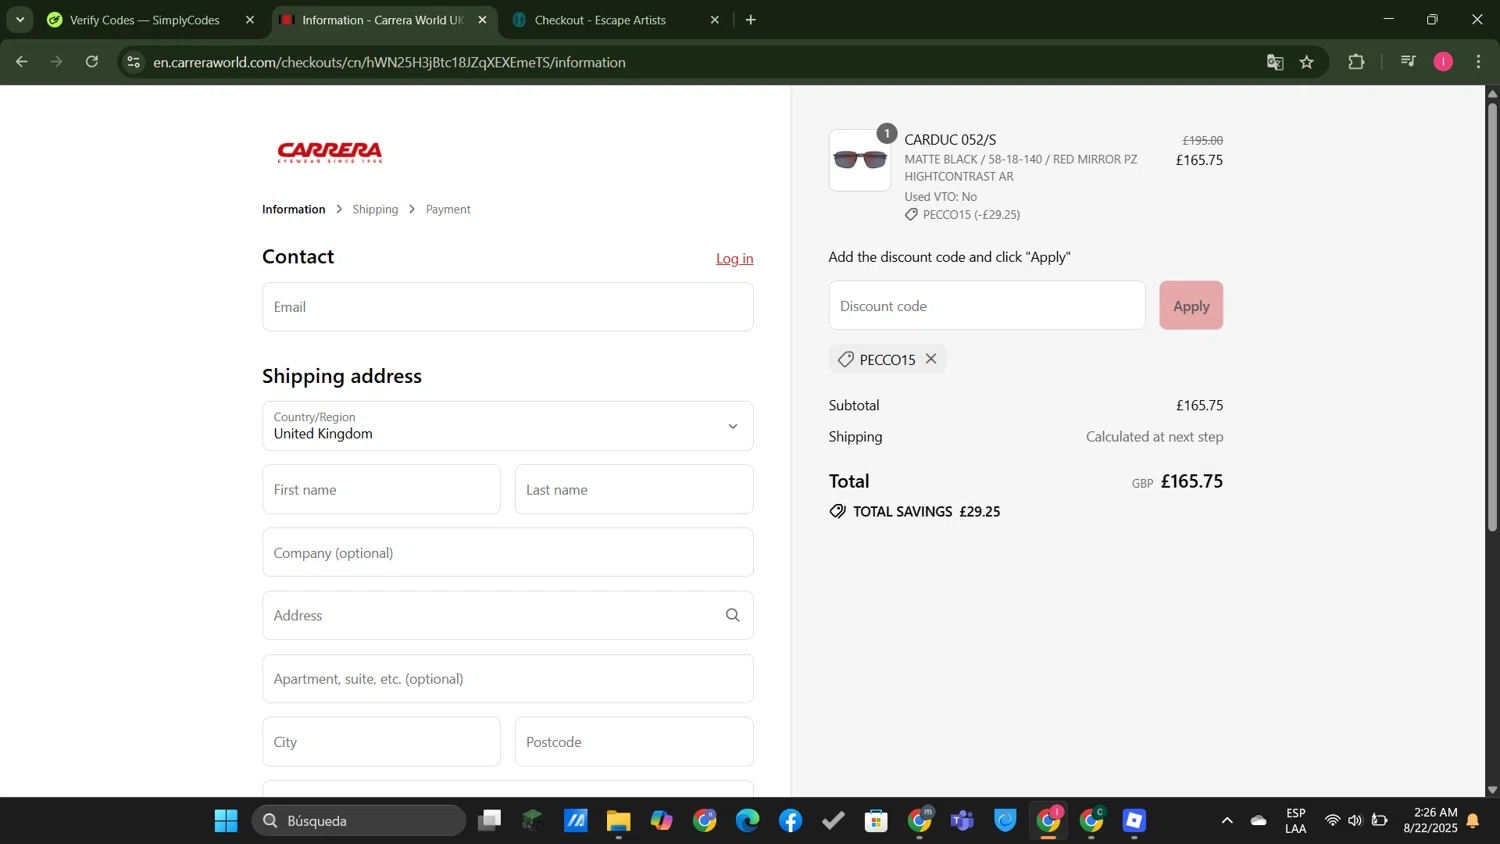Switch to Verify Codes — SimplyCodes tab

pyautogui.click(x=145, y=20)
